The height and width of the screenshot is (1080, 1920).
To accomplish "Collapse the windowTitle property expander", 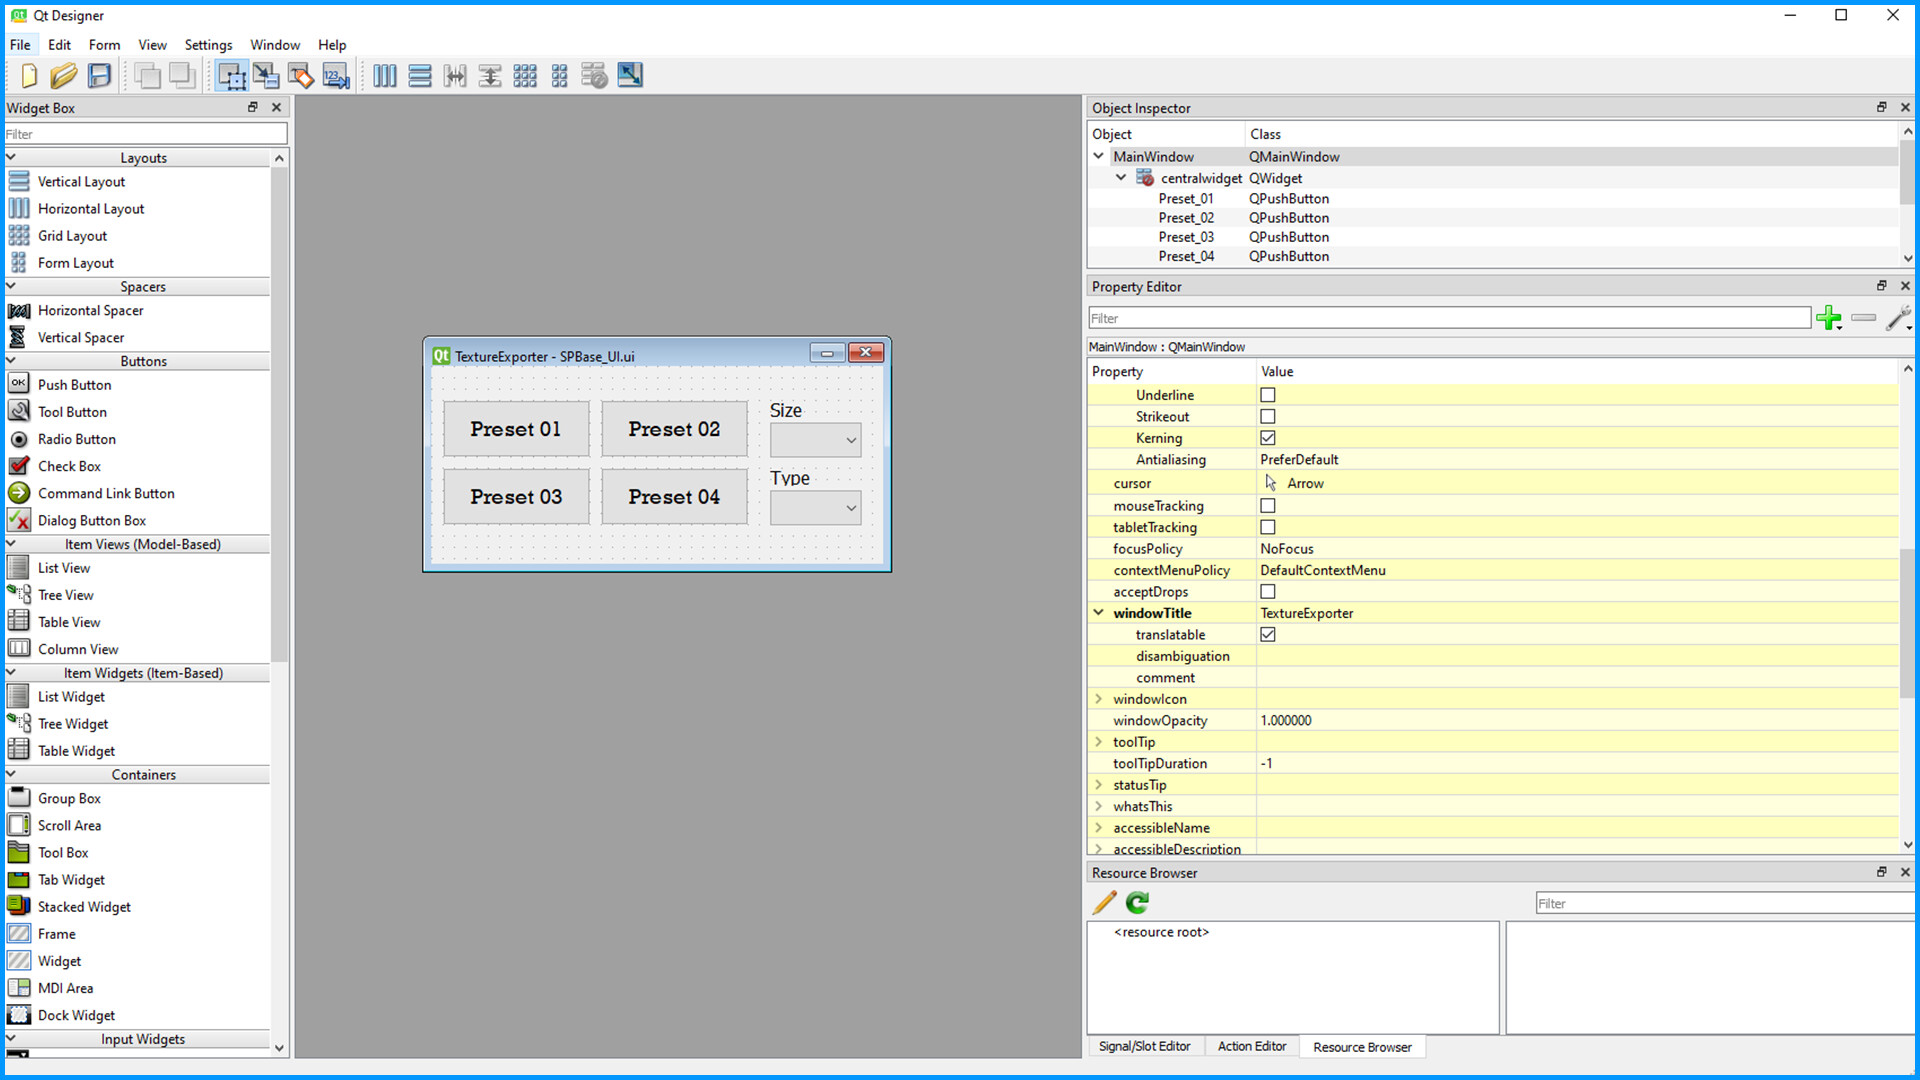I will (1098, 613).
